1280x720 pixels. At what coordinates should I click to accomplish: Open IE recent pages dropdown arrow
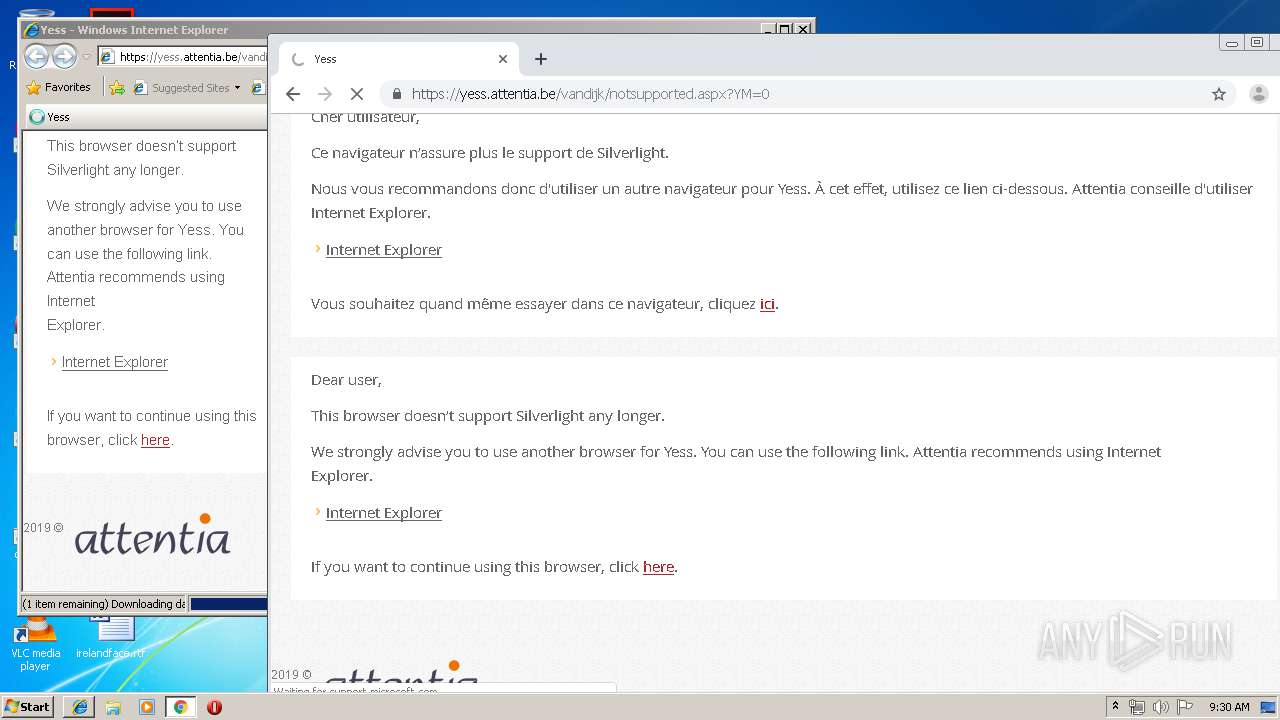click(x=87, y=57)
